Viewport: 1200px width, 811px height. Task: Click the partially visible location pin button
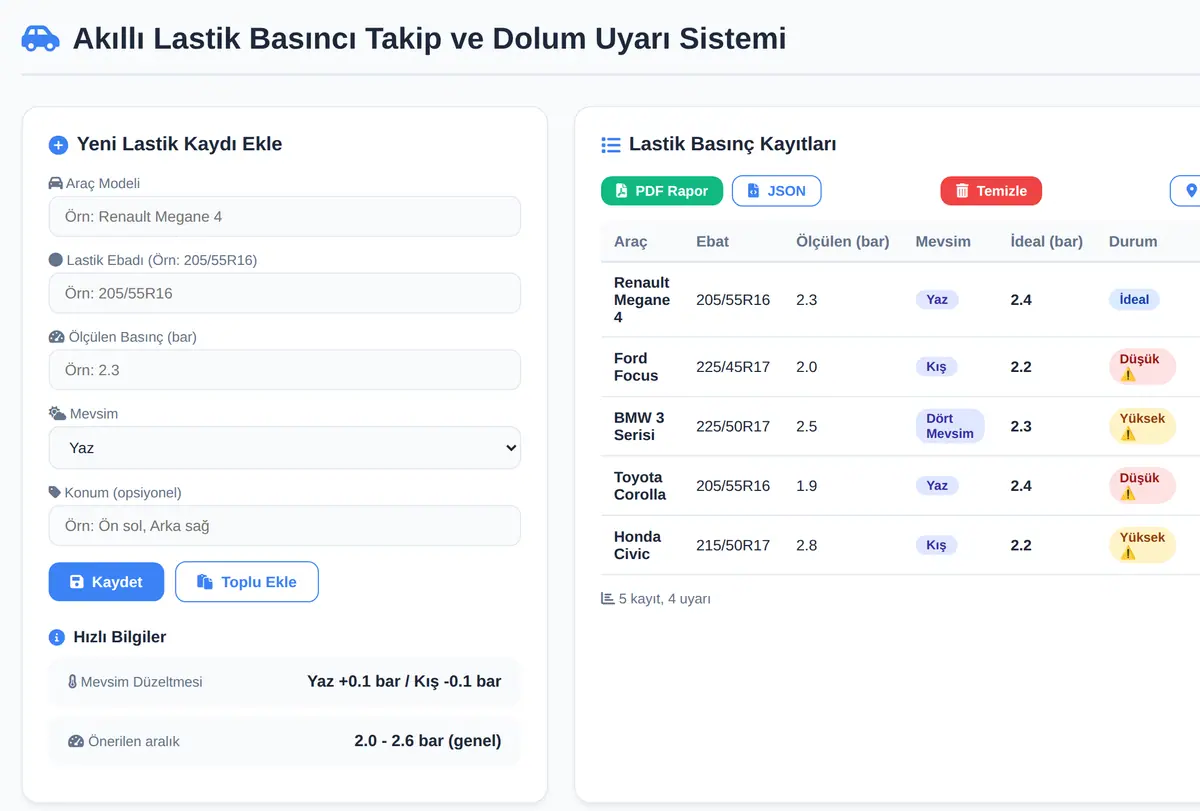click(1186, 191)
